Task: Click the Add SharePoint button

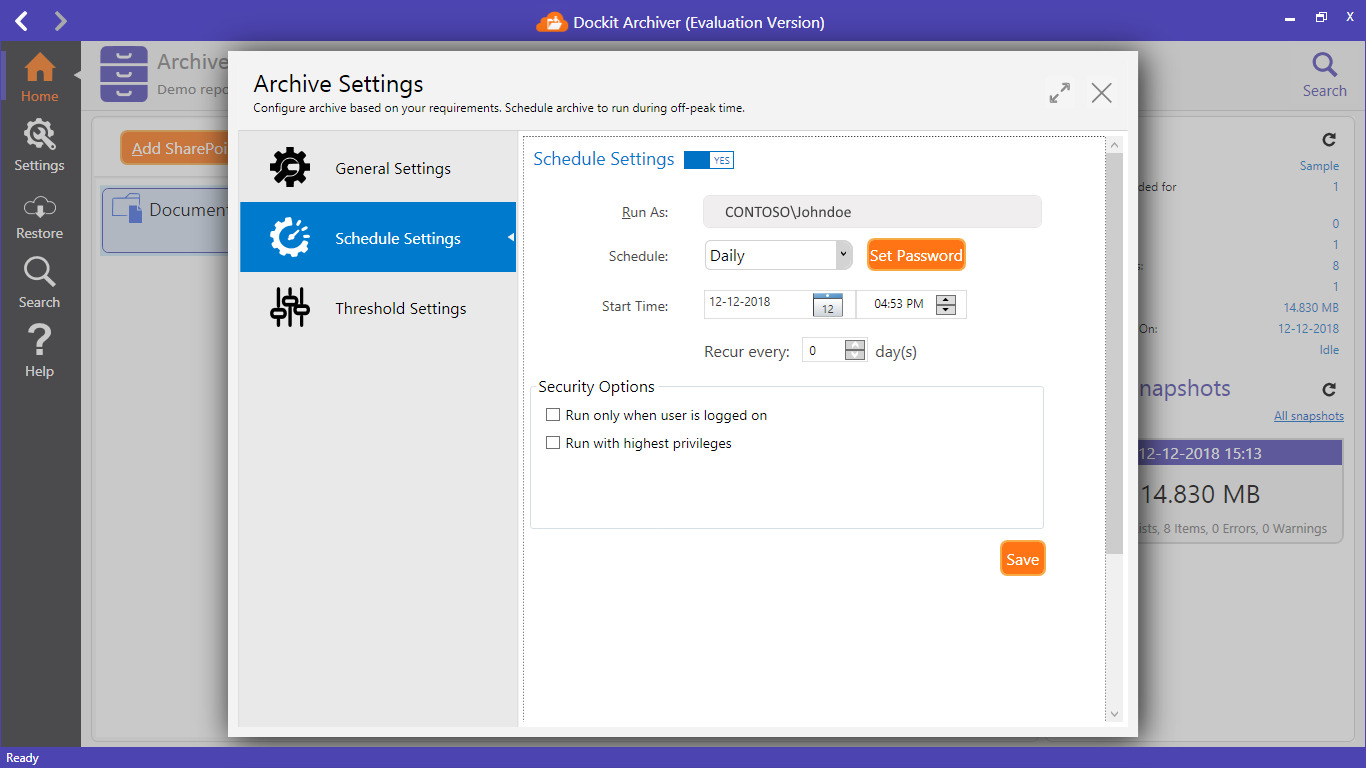Action: 175,148
